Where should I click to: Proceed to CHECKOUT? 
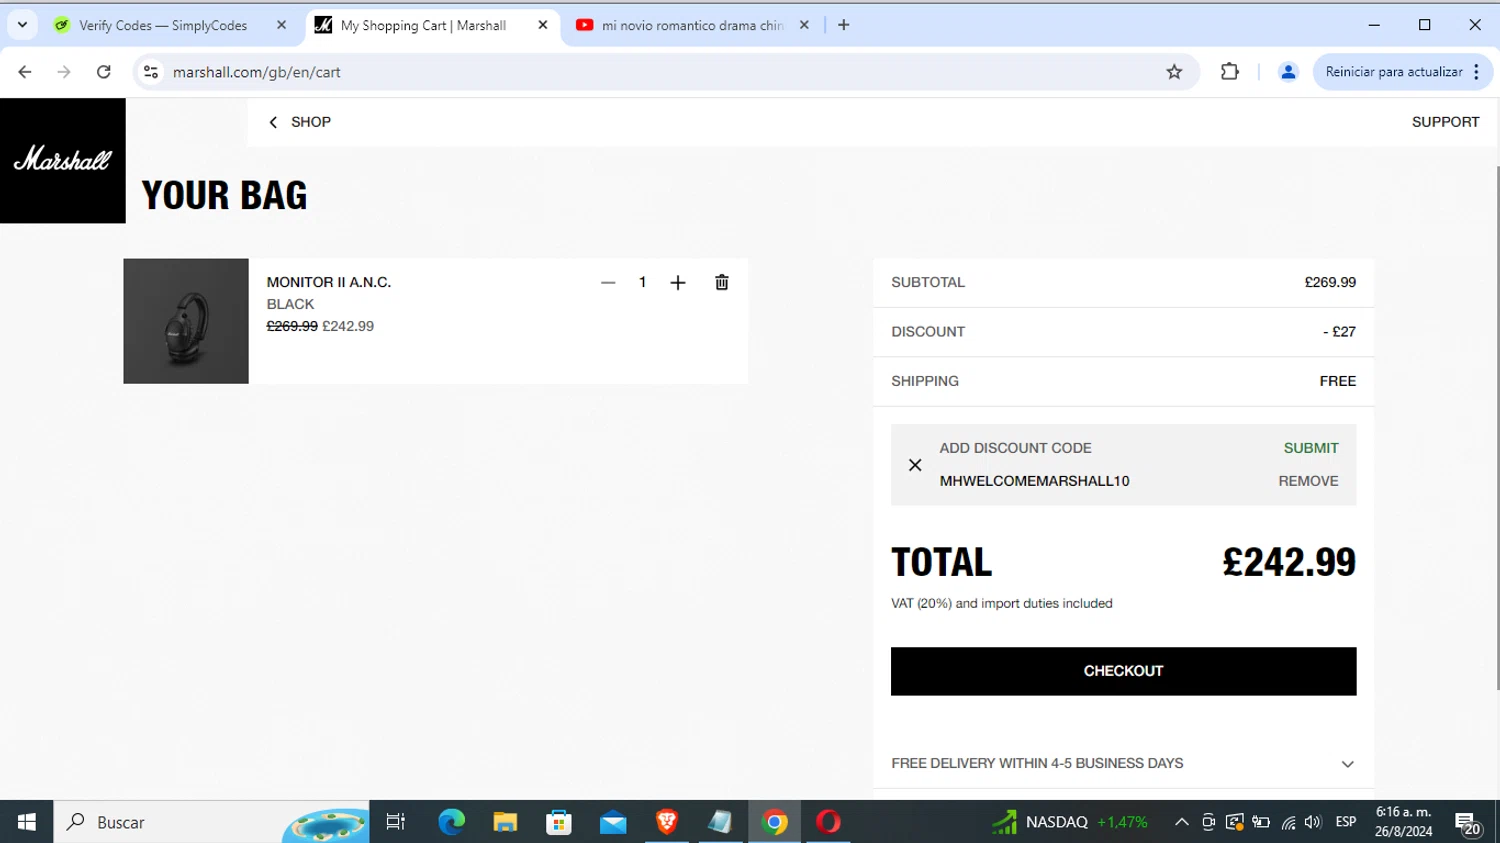pos(1123,671)
